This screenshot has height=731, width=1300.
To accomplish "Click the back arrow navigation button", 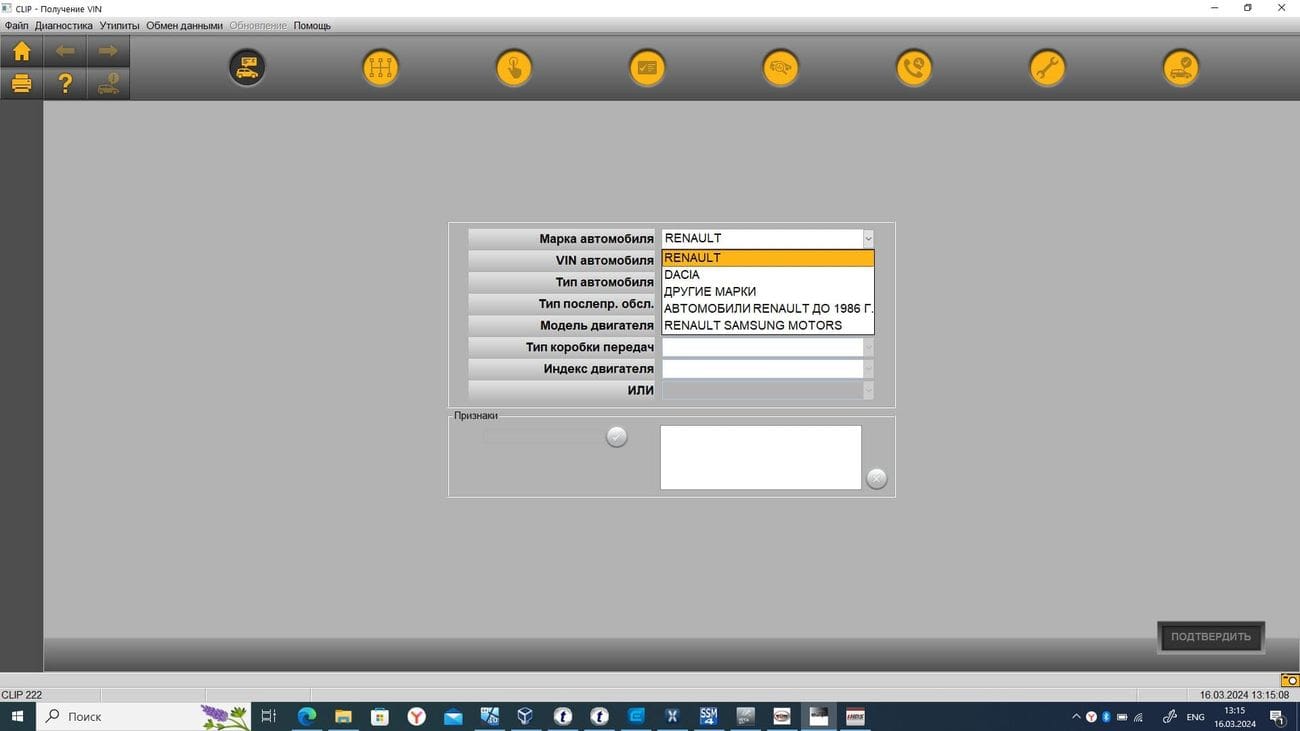I will tap(65, 51).
